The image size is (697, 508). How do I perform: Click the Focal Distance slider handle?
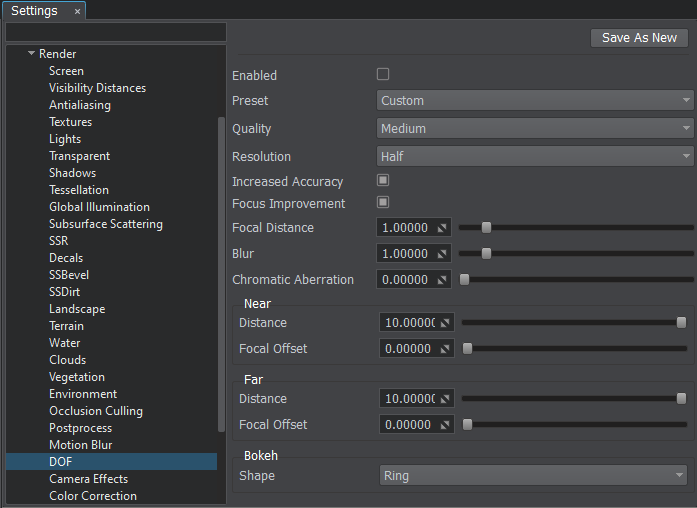pos(486,228)
